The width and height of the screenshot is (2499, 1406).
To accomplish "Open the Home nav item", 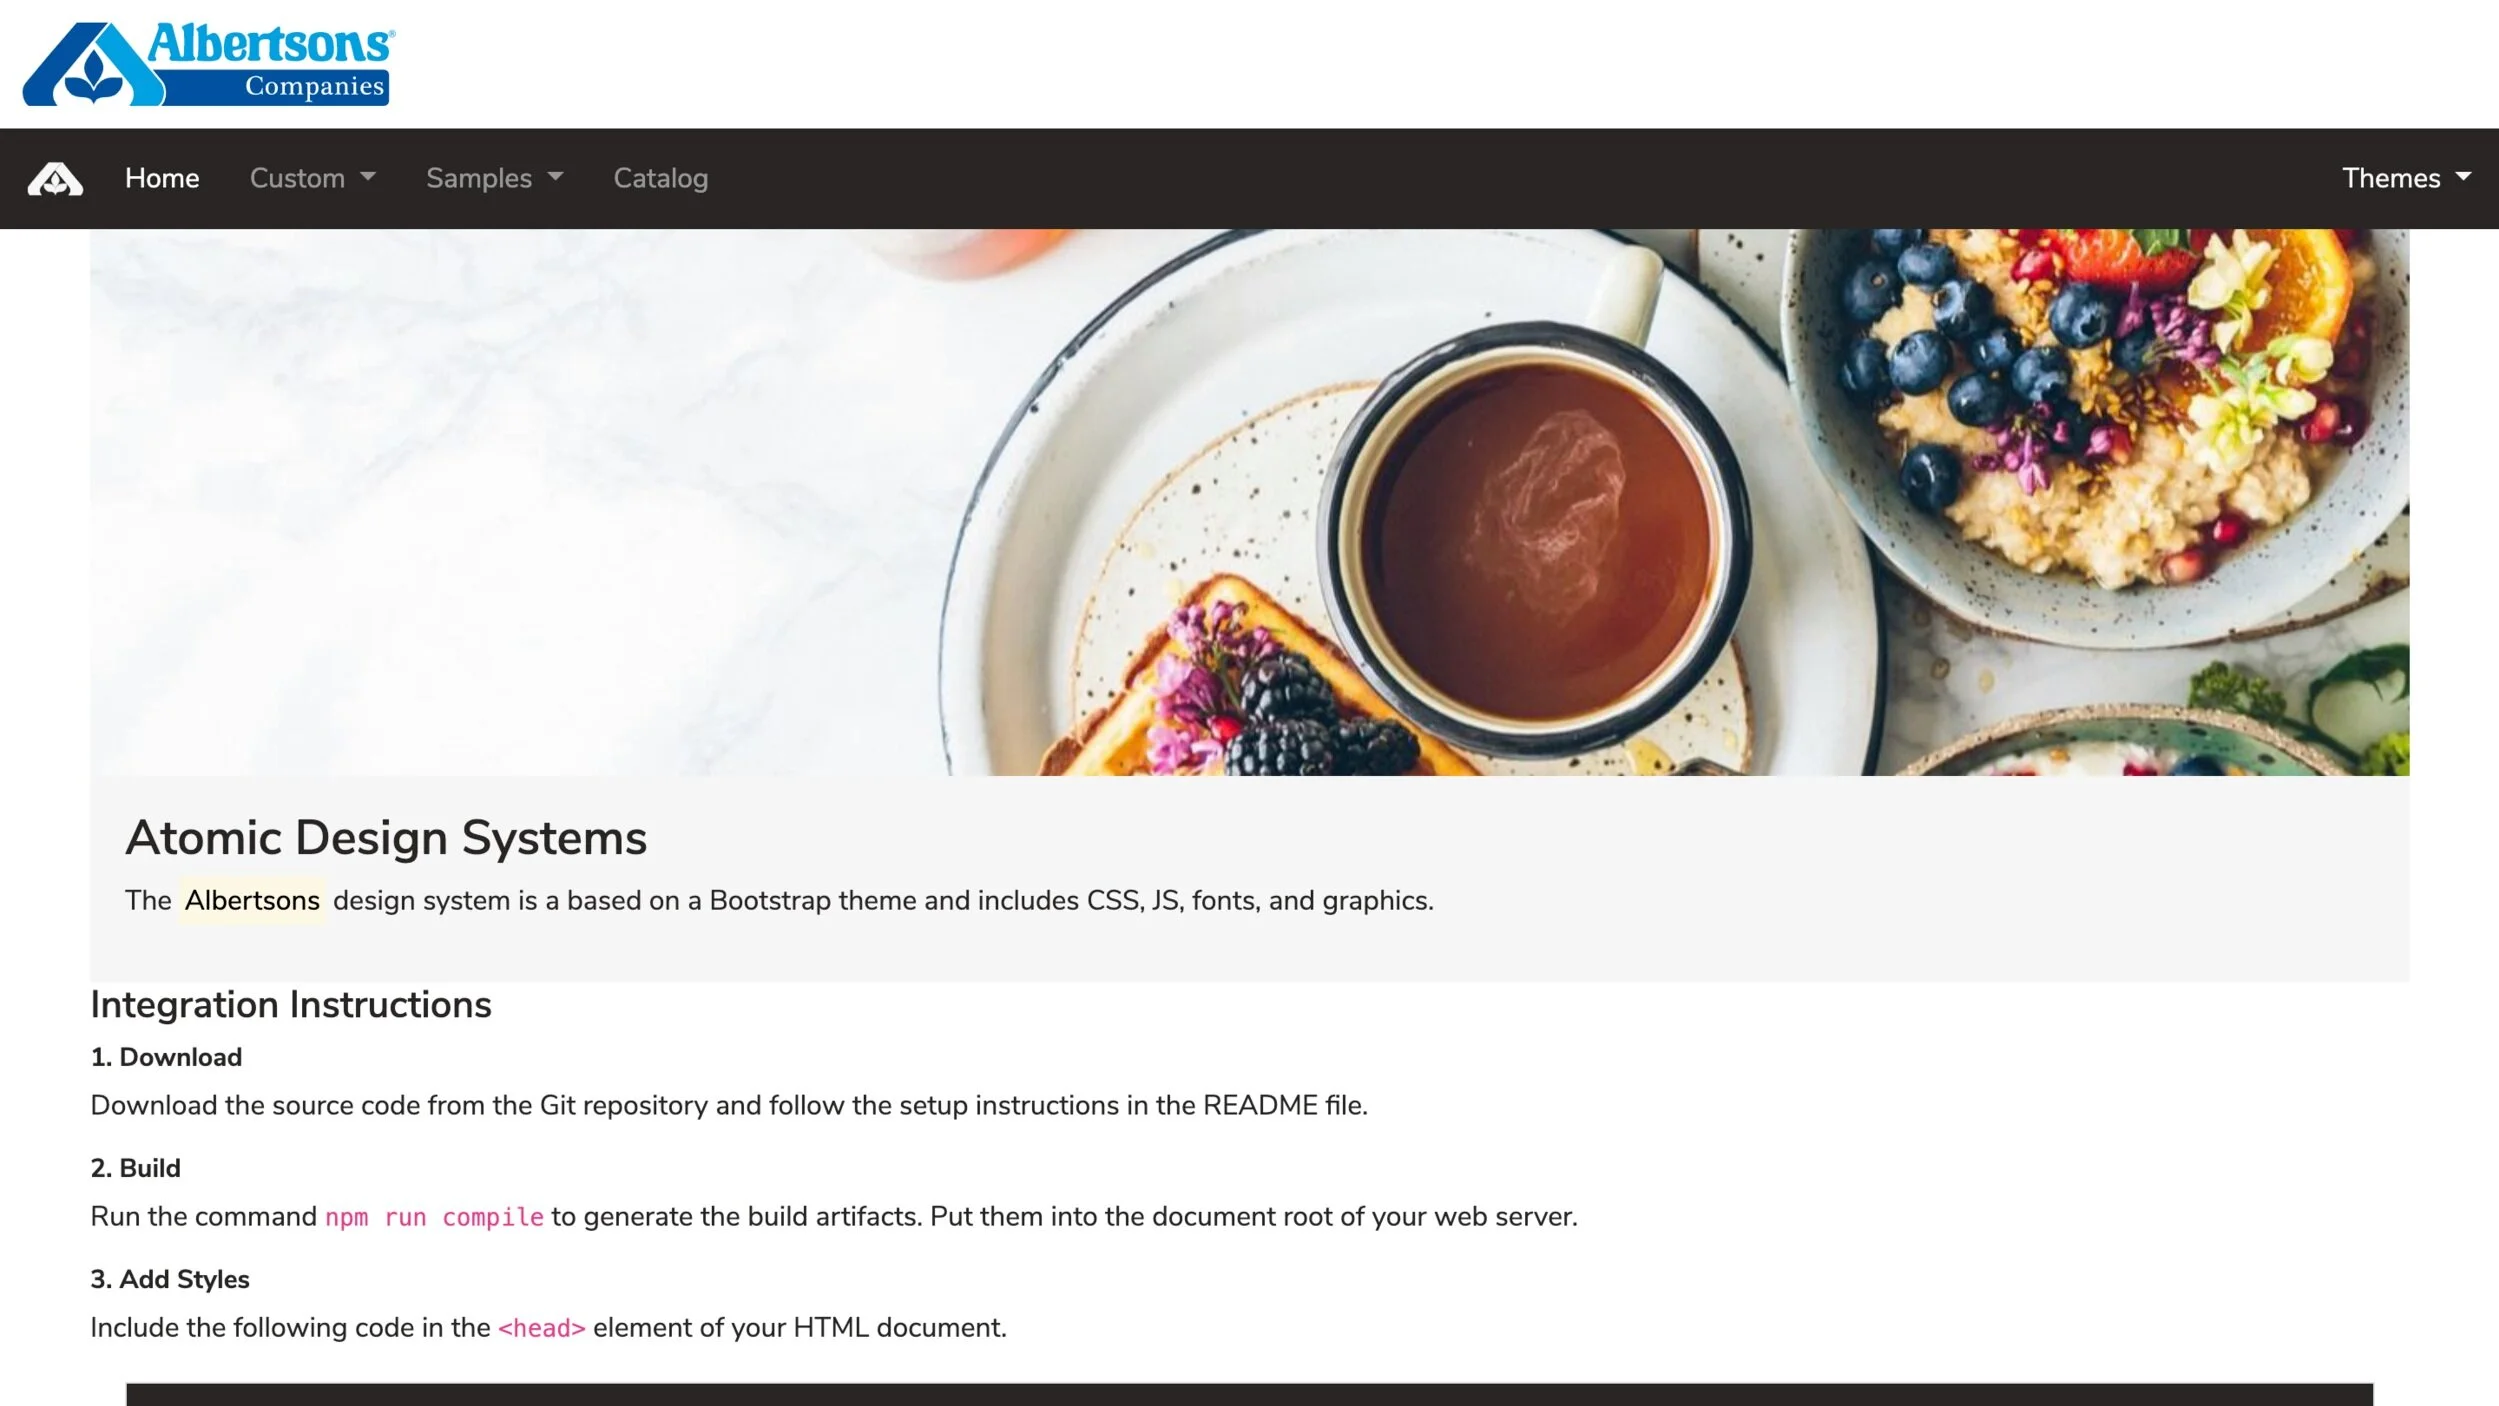I will coord(162,178).
